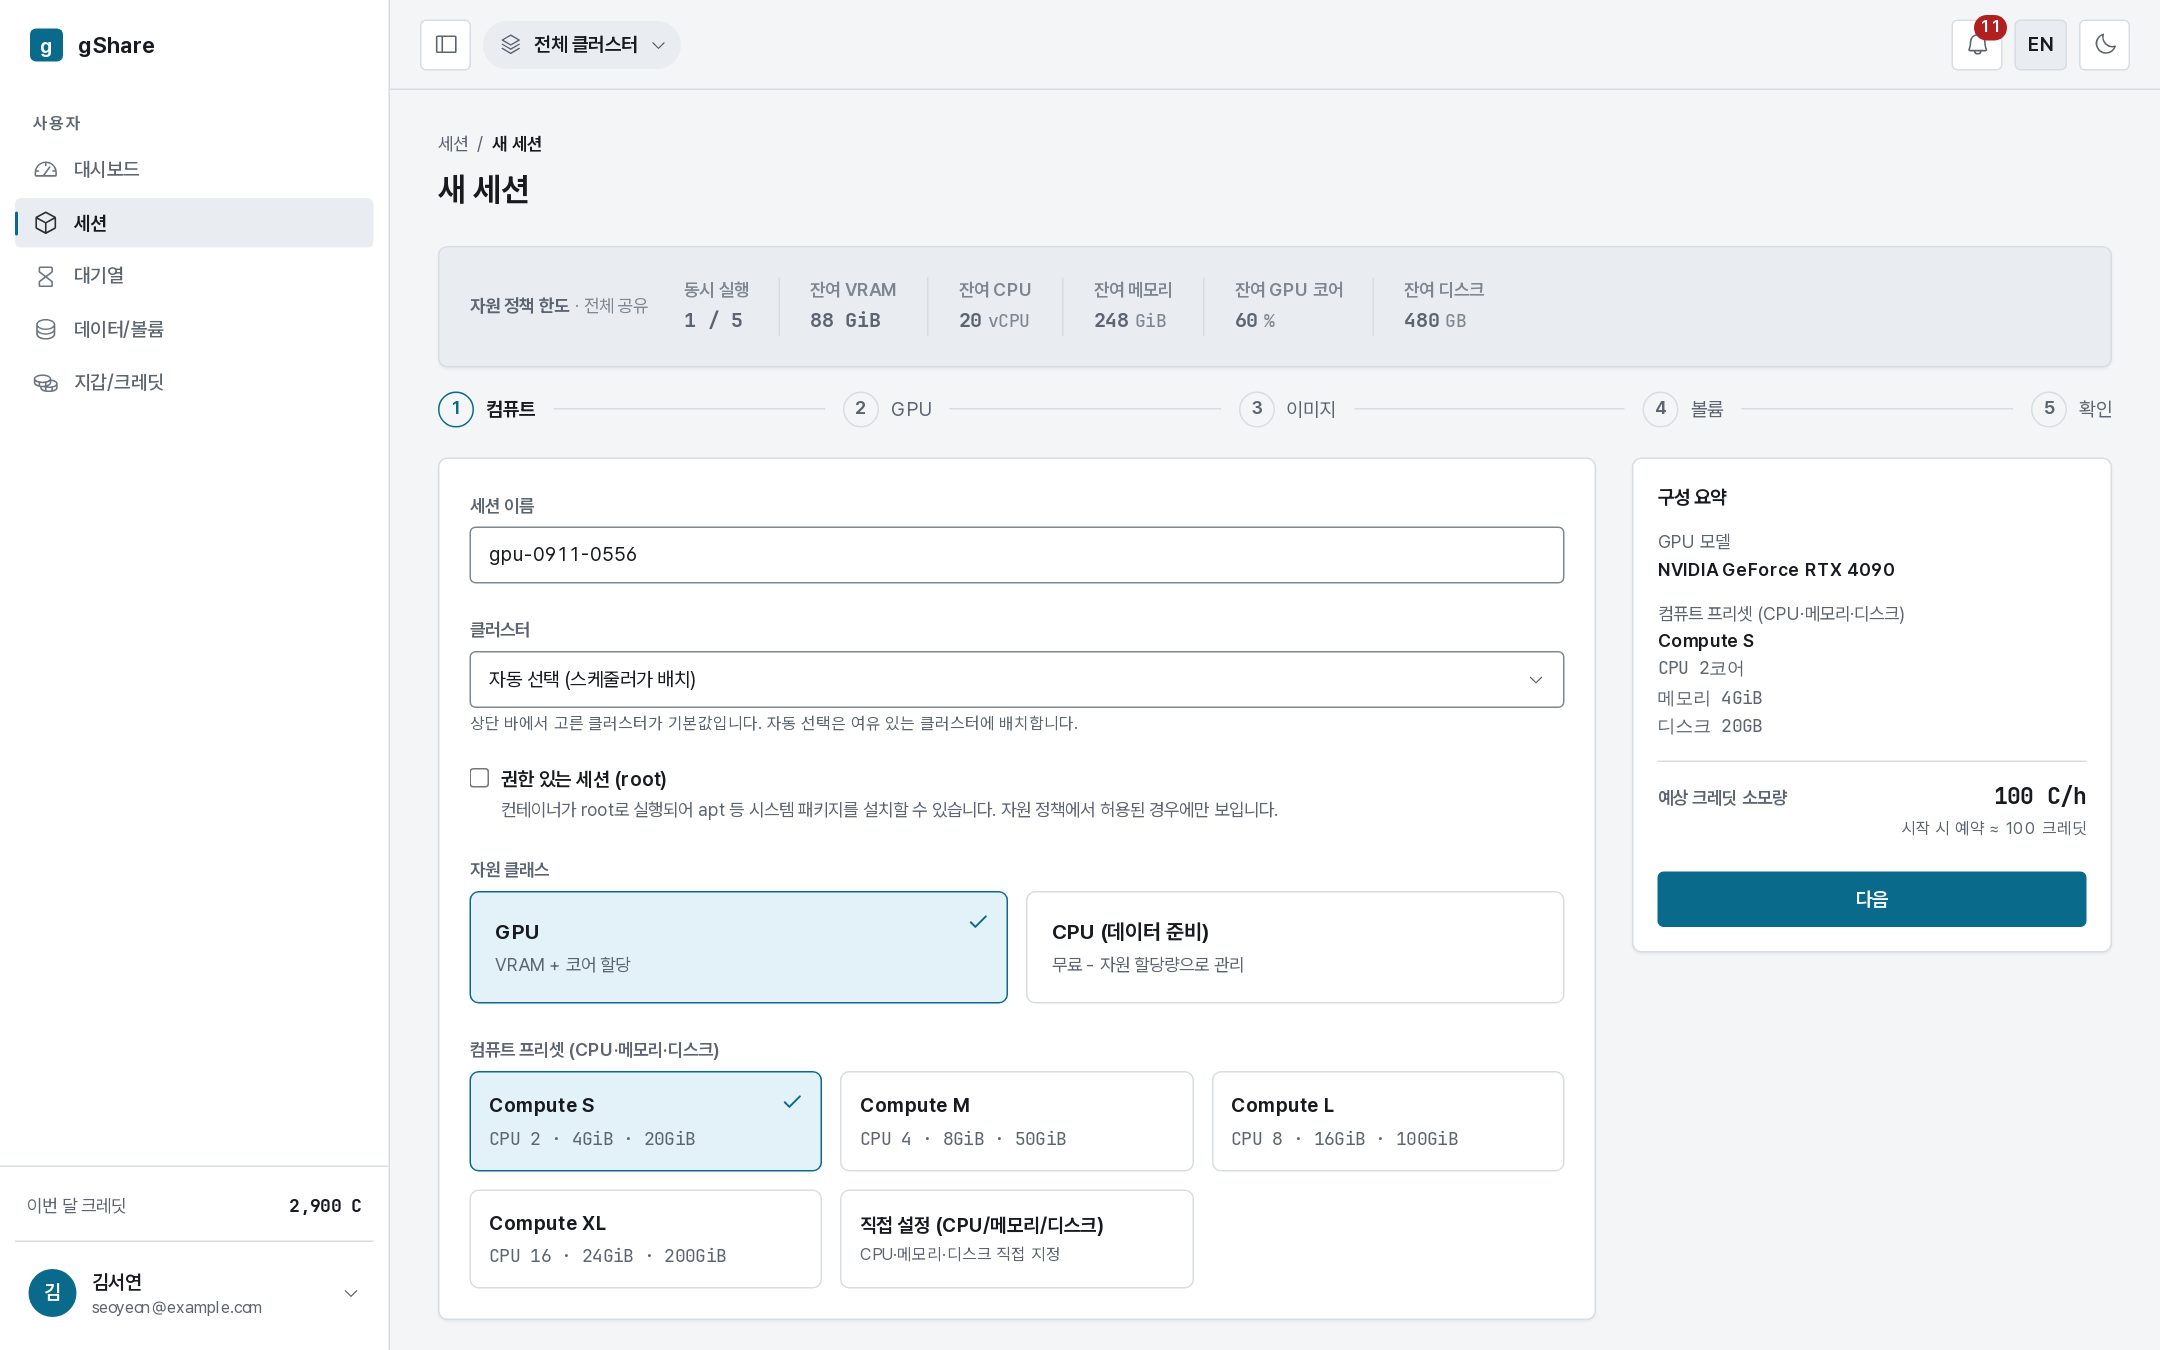2160x1350 pixels.
Task: Enable the 권한 있는 세션 (root) checkbox
Action: (x=480, y=778)
